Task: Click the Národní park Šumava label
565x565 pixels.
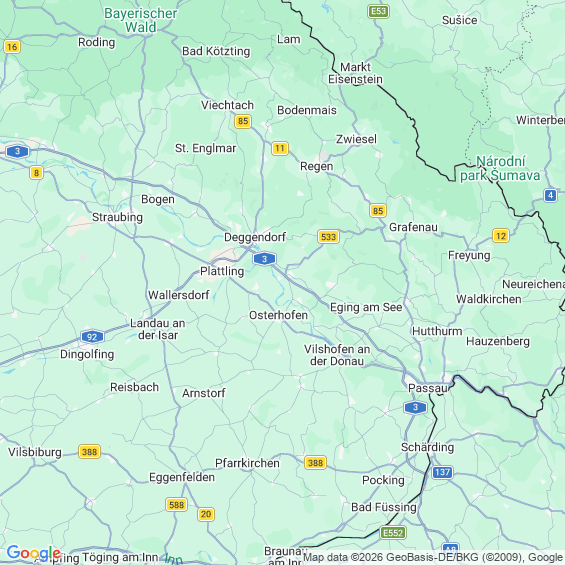Action: (501, 168)
